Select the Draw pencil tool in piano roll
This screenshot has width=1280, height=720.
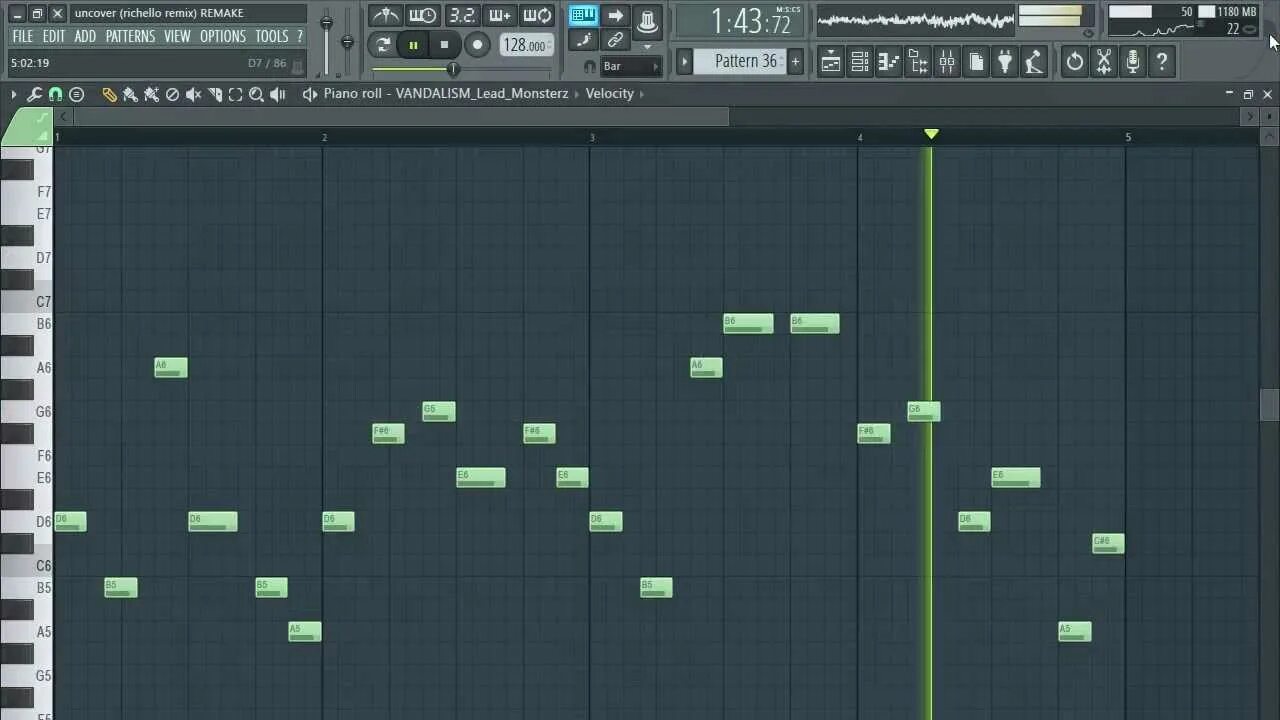coord(109,94)
